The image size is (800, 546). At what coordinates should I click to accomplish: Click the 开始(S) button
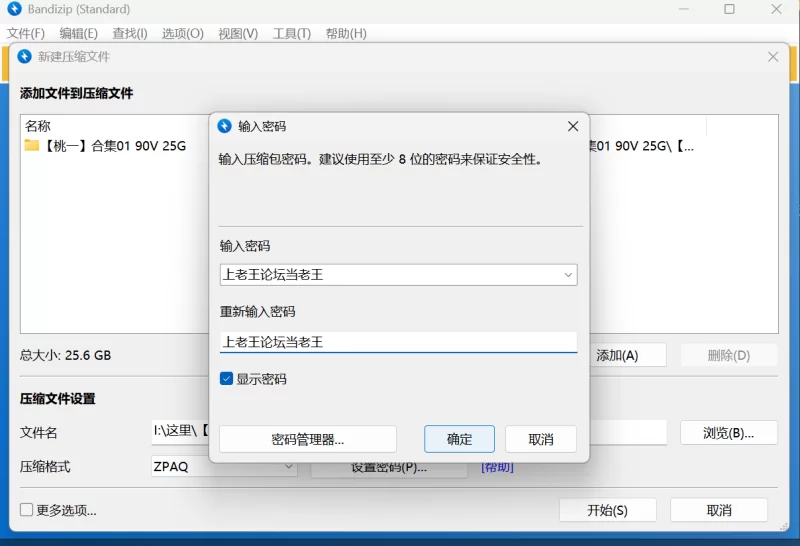[608, 510]
